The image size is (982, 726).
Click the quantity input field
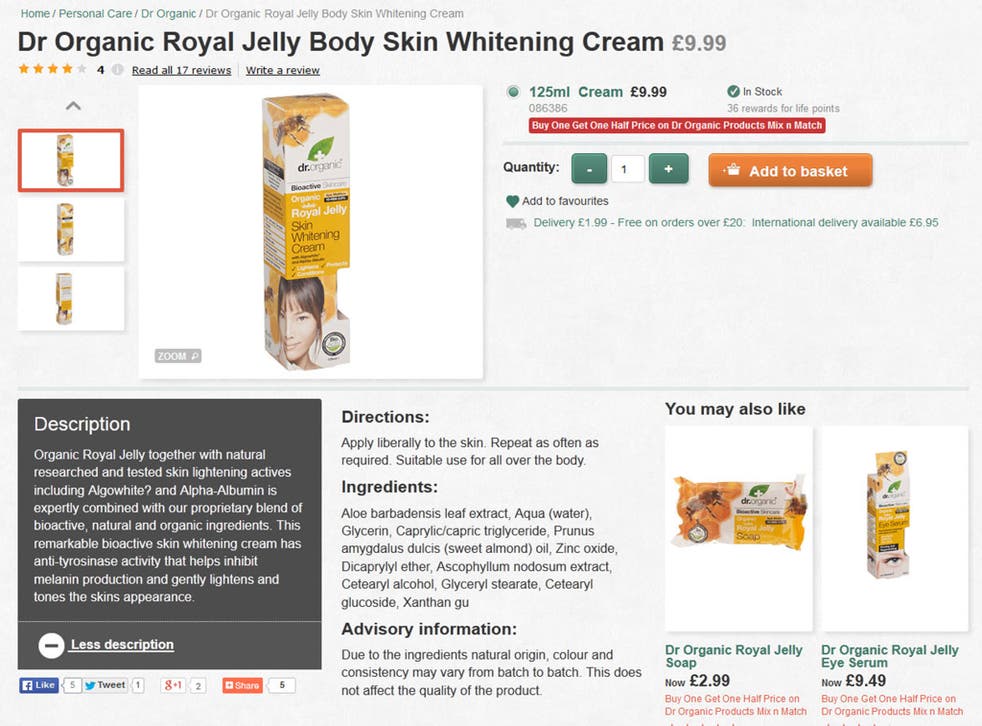click(x=628, y=169)
